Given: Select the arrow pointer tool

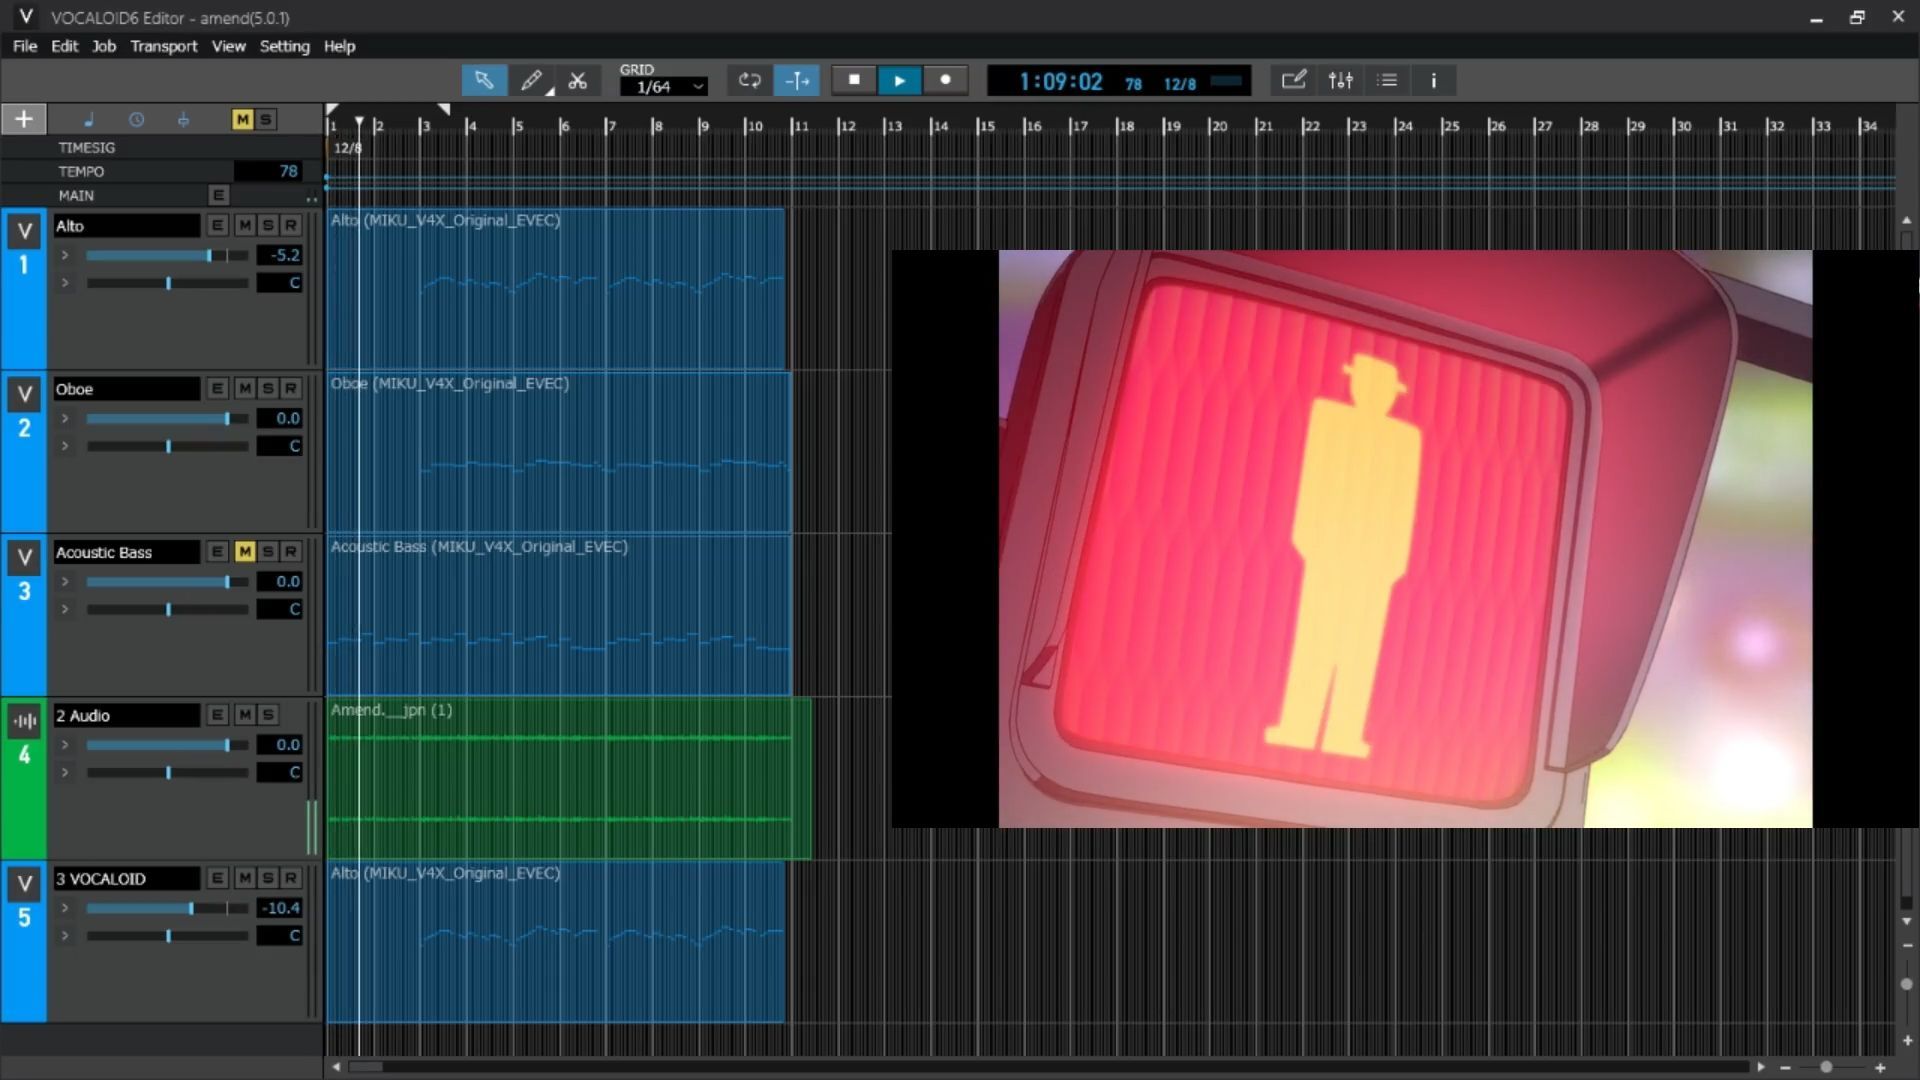Looking at the screenshot, I should pos(484,81).
